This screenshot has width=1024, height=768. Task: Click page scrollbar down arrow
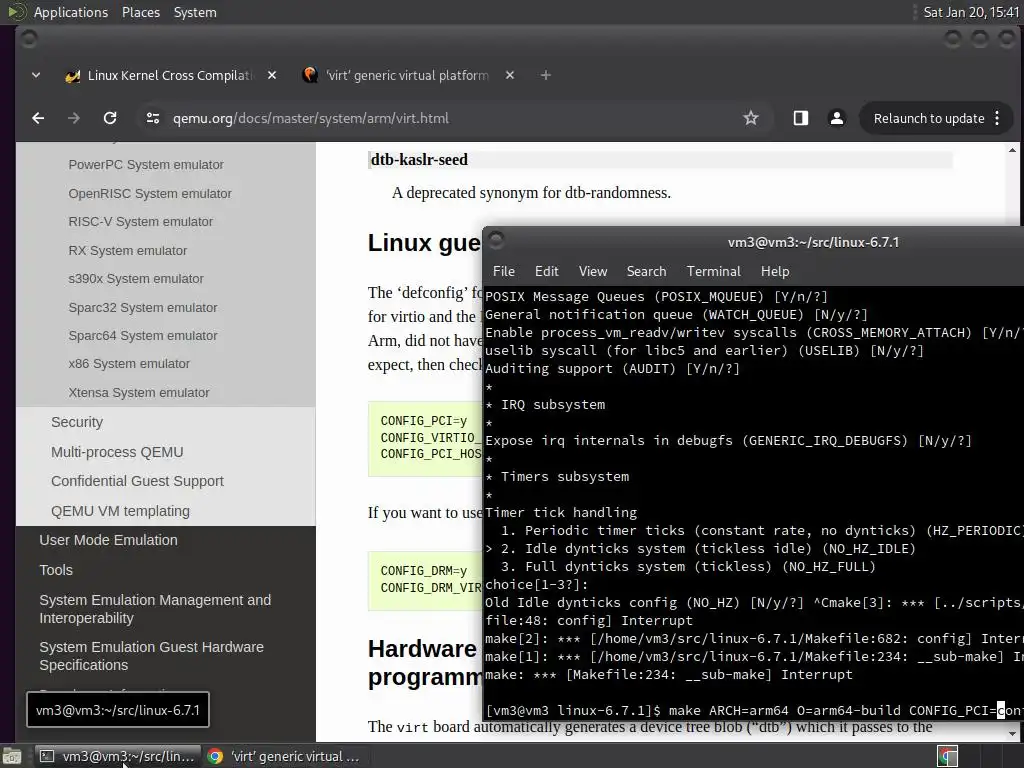pyautogui.click(x=1012, y=733)
